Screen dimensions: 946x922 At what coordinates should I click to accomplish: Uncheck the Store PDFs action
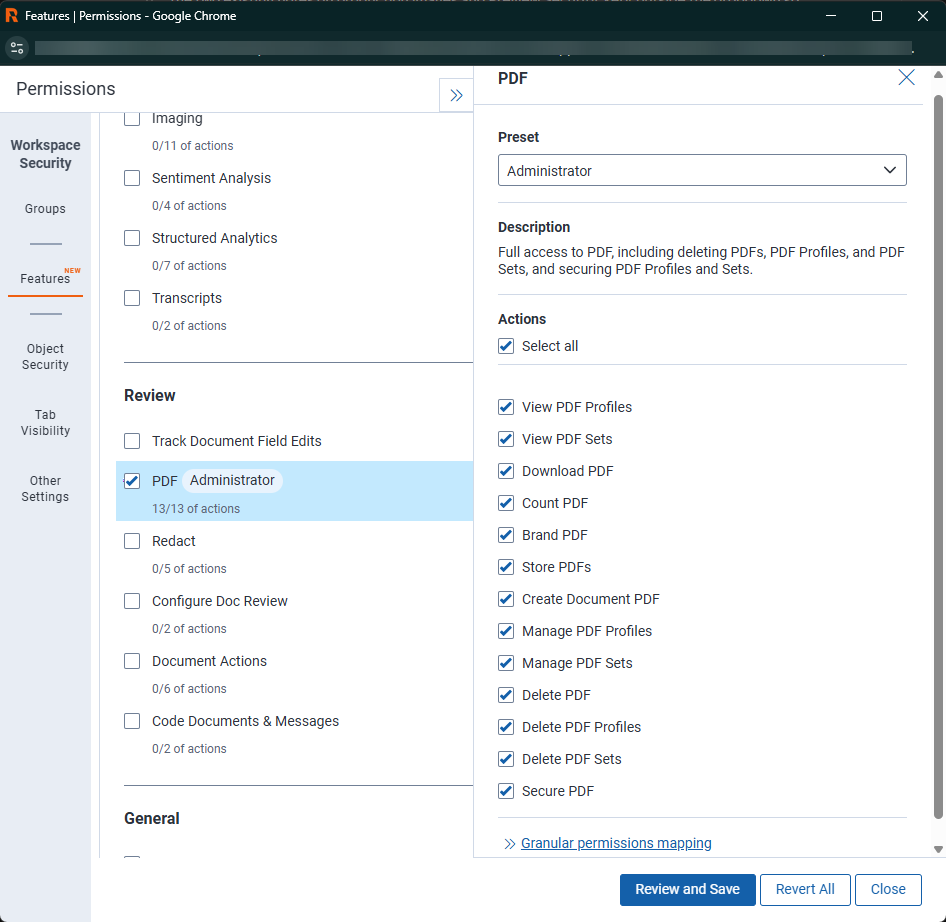click(x=506, y=567)
